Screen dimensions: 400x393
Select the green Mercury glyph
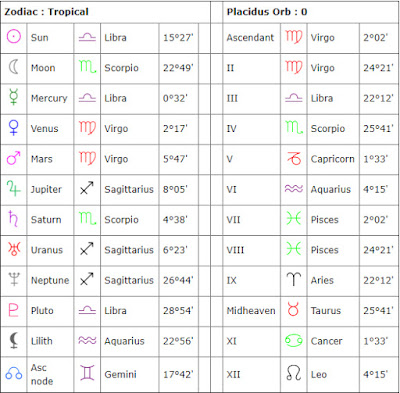click(x=14, y=97)
